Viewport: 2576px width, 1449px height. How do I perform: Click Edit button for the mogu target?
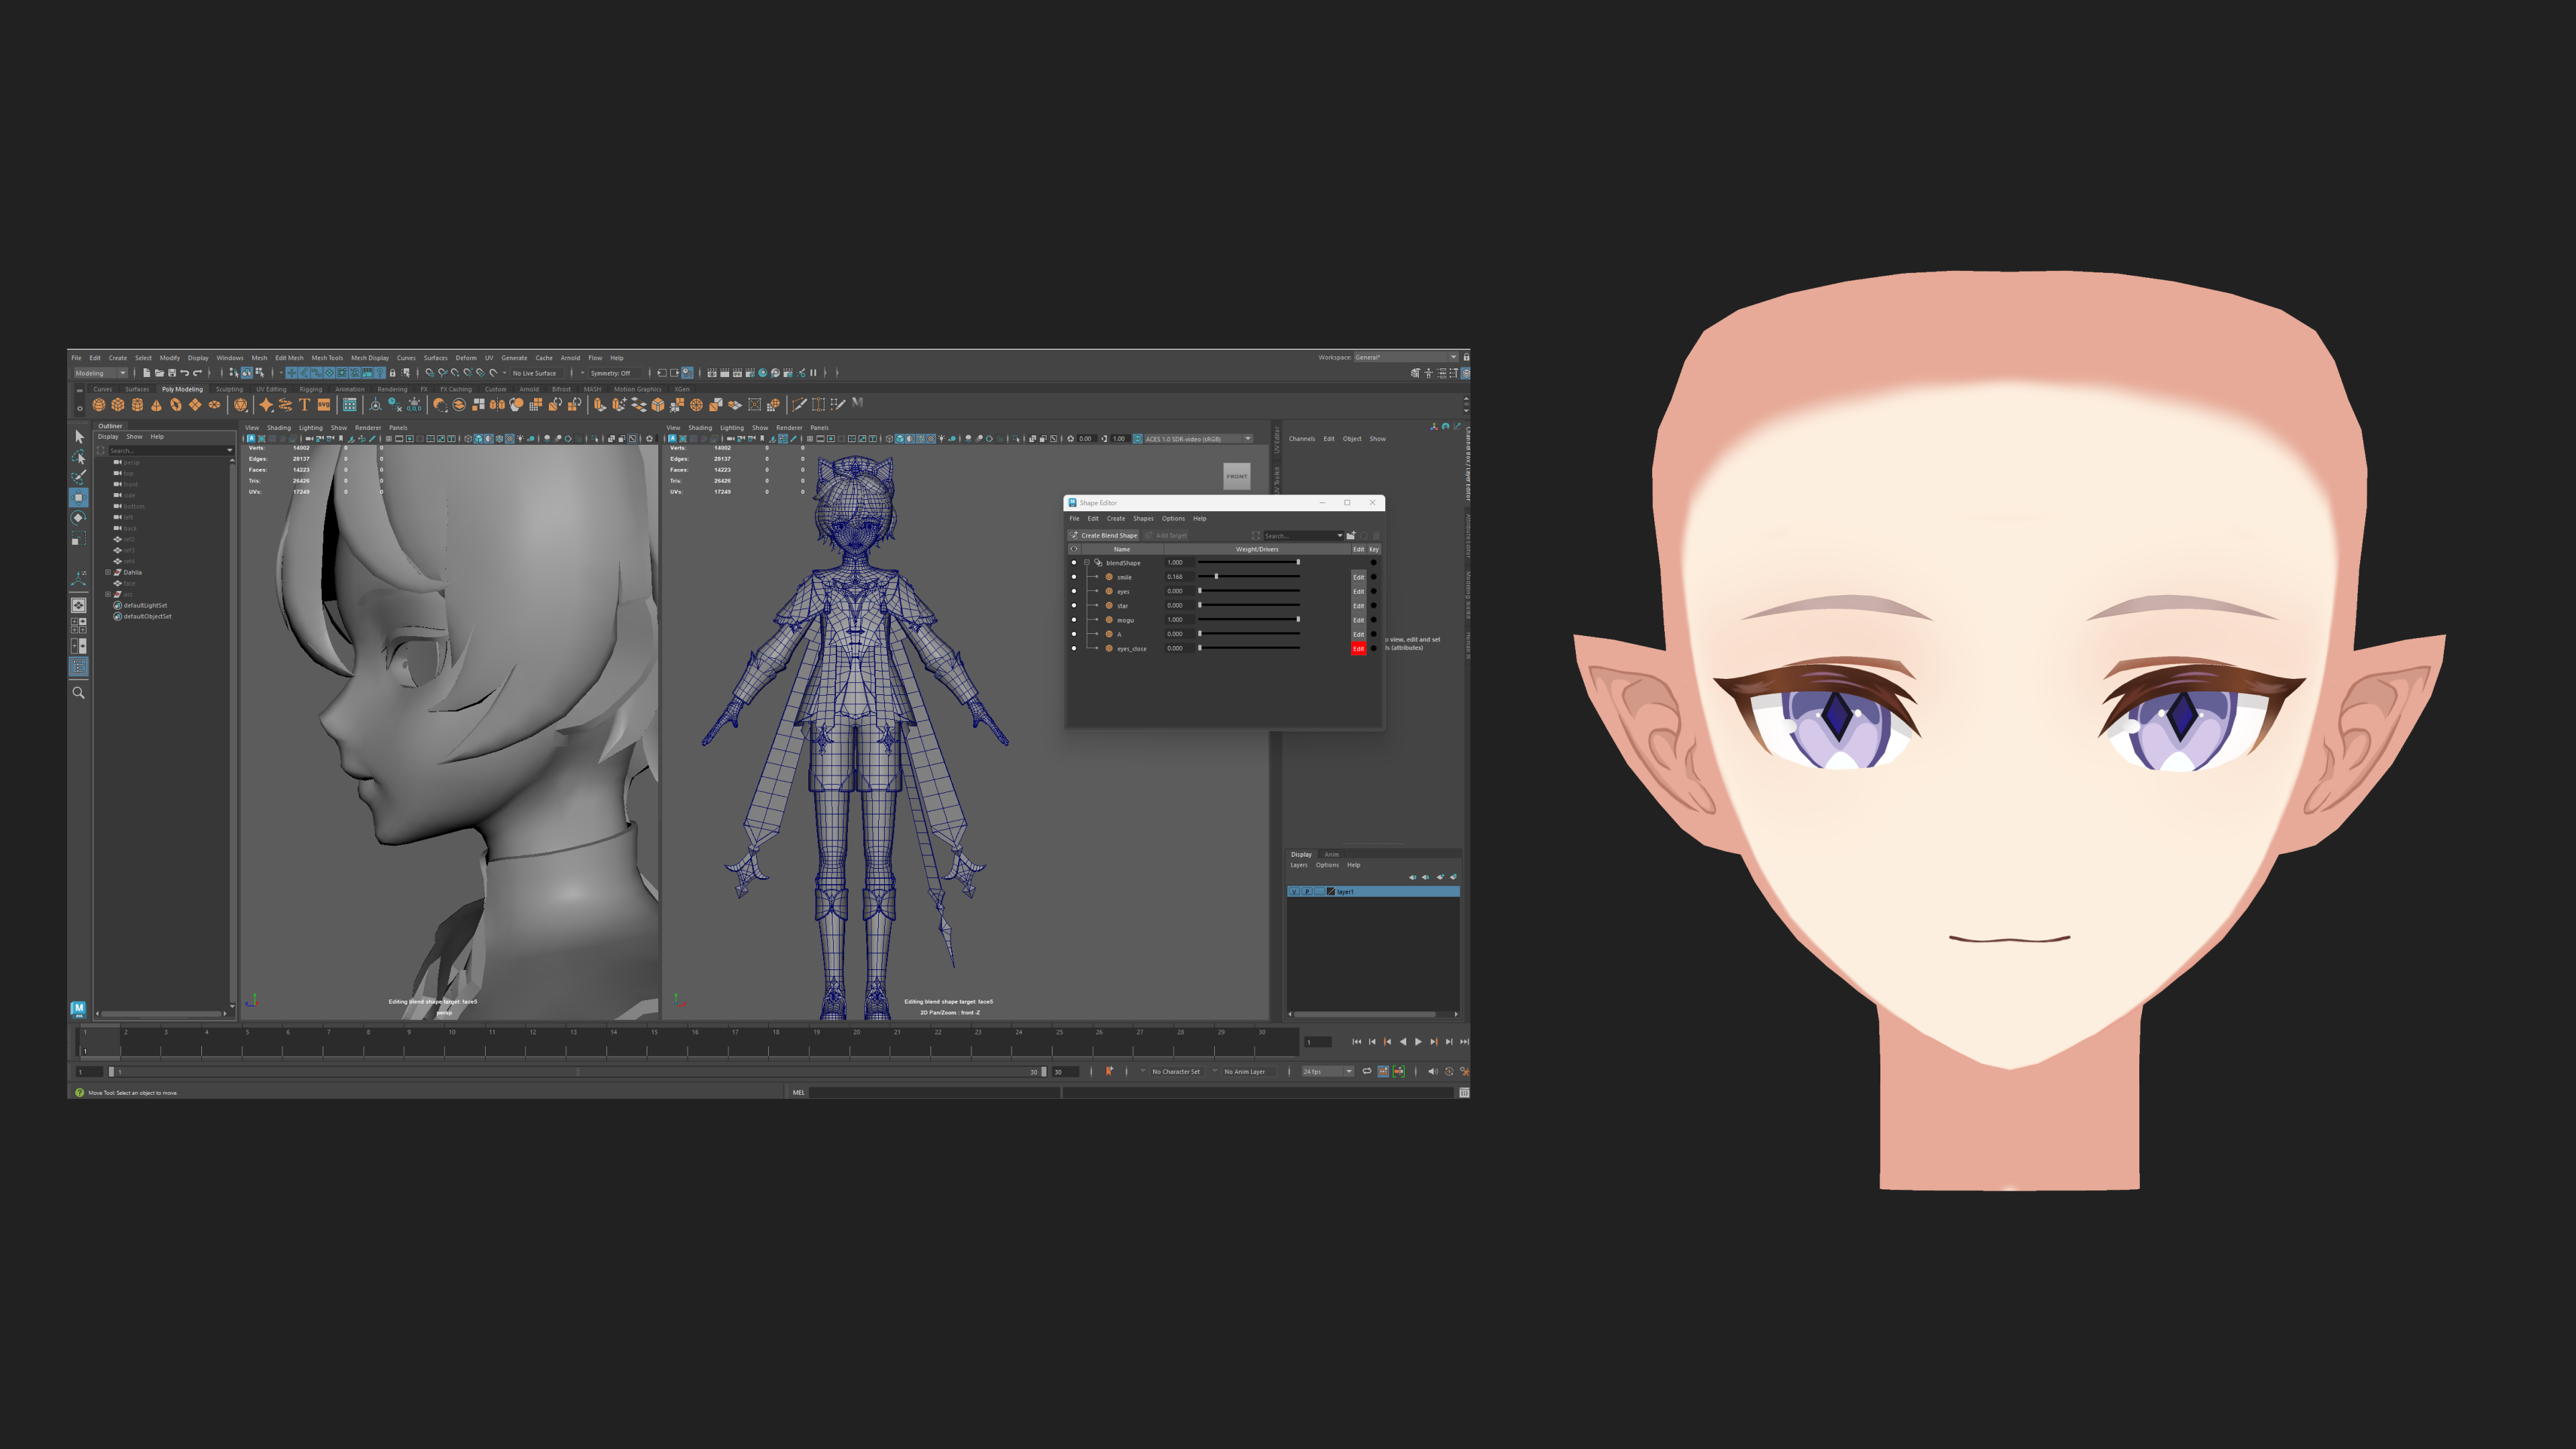(1358, 620)
